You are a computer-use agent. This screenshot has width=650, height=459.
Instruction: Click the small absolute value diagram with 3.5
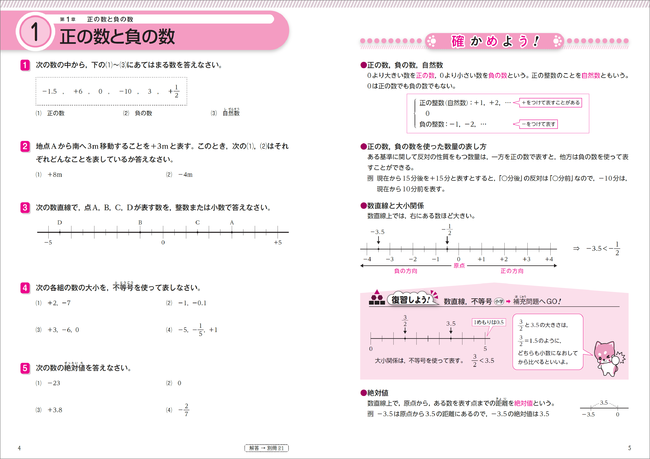pyautogui.click(x=604, y=409)
